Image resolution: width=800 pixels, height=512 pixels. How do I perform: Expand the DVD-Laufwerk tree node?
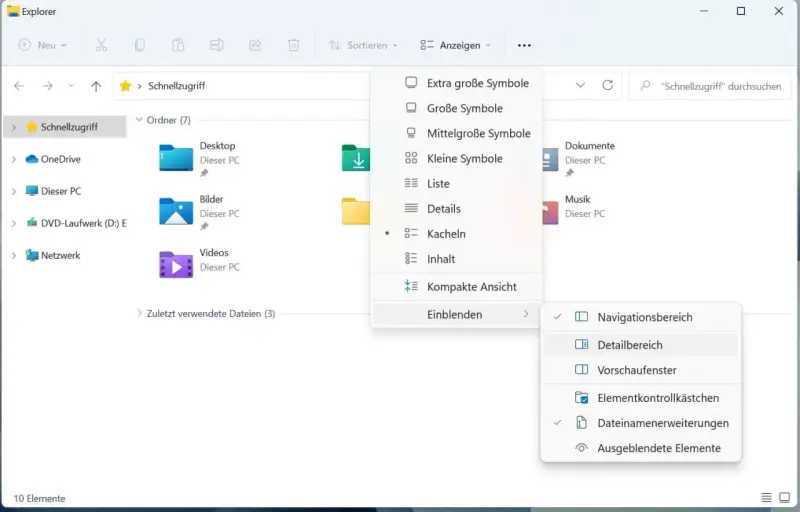14,223
